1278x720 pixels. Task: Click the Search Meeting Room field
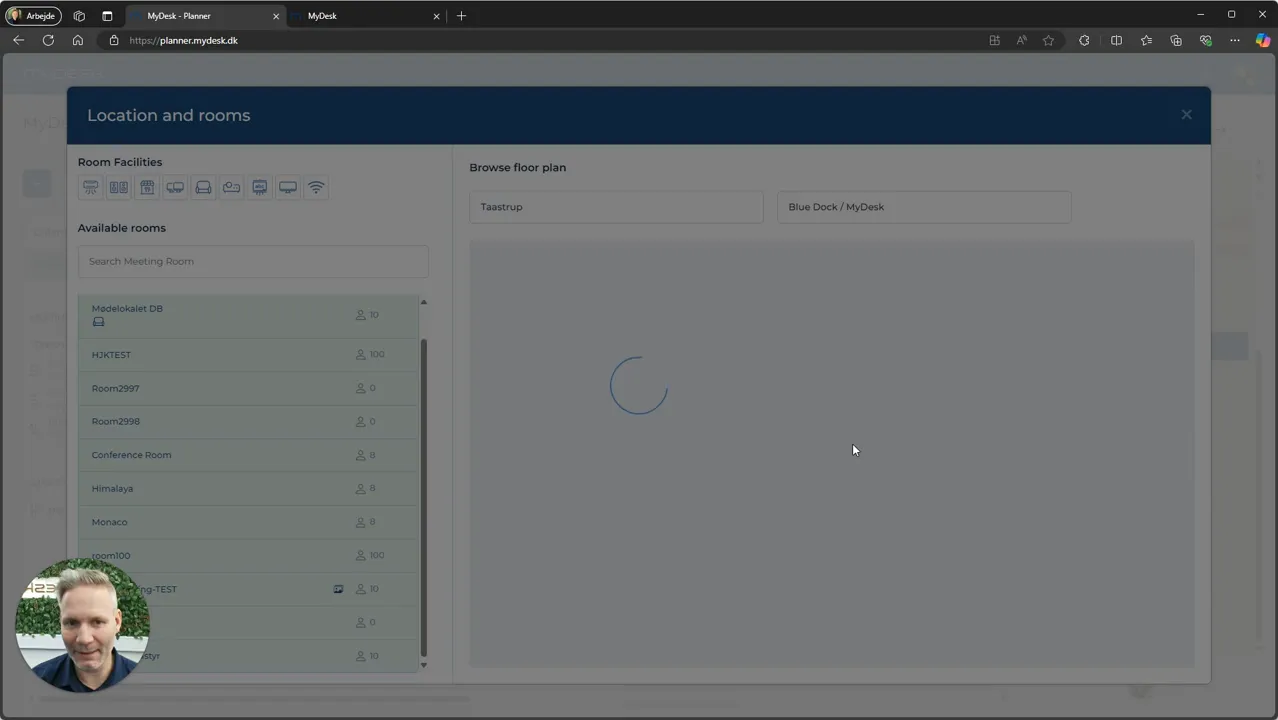pyautogui.click(x=253, y=261)
